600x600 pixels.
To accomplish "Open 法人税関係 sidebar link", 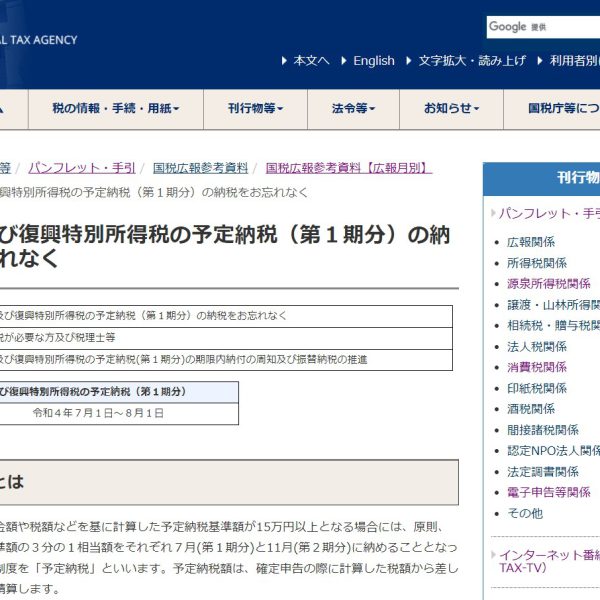I will [x=536, y=347].
